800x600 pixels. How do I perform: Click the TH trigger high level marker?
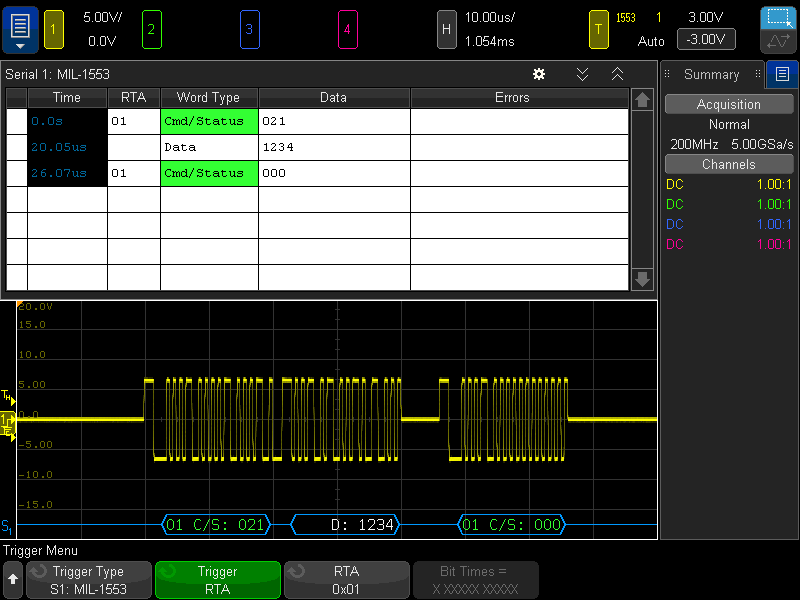click(x=8, y=396)
